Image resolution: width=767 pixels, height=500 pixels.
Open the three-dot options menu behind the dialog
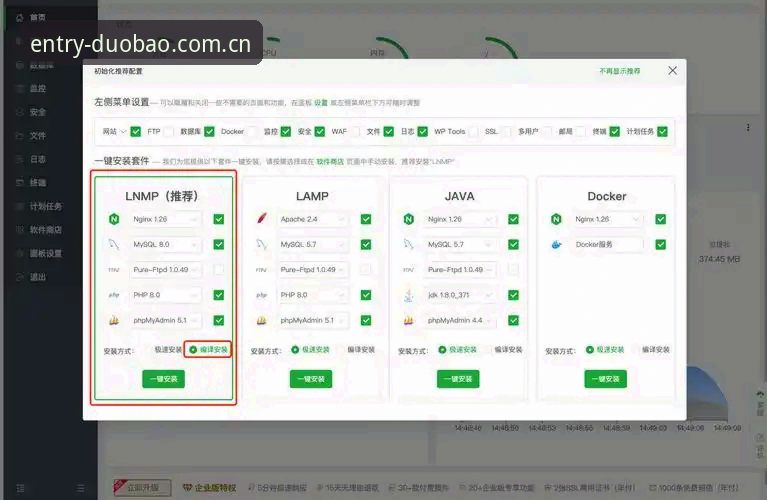coord(748,128)
